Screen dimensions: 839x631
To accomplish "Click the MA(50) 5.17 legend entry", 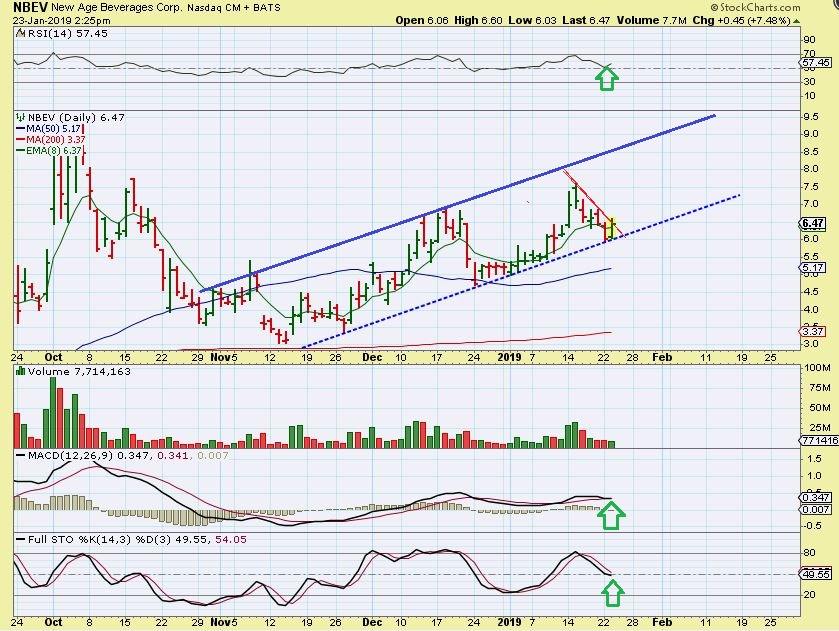I will tap(54, 129).
